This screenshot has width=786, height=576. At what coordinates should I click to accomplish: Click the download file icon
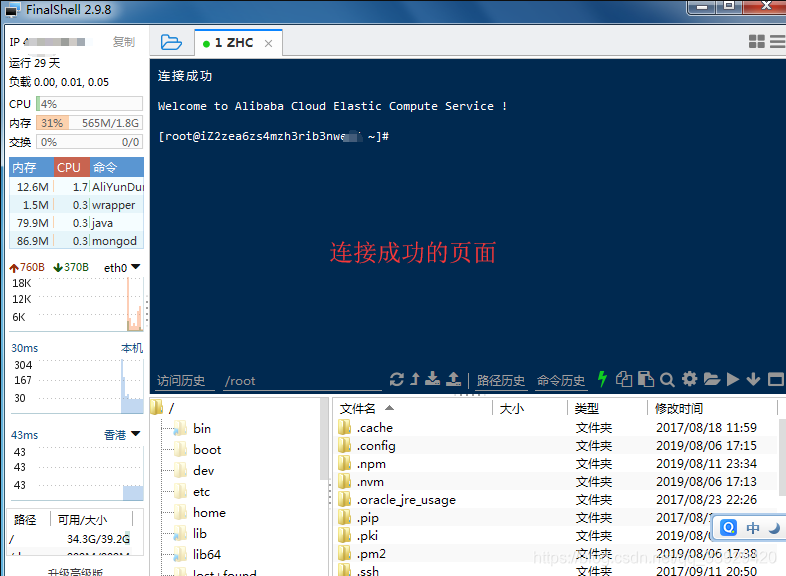coord(432,379)
